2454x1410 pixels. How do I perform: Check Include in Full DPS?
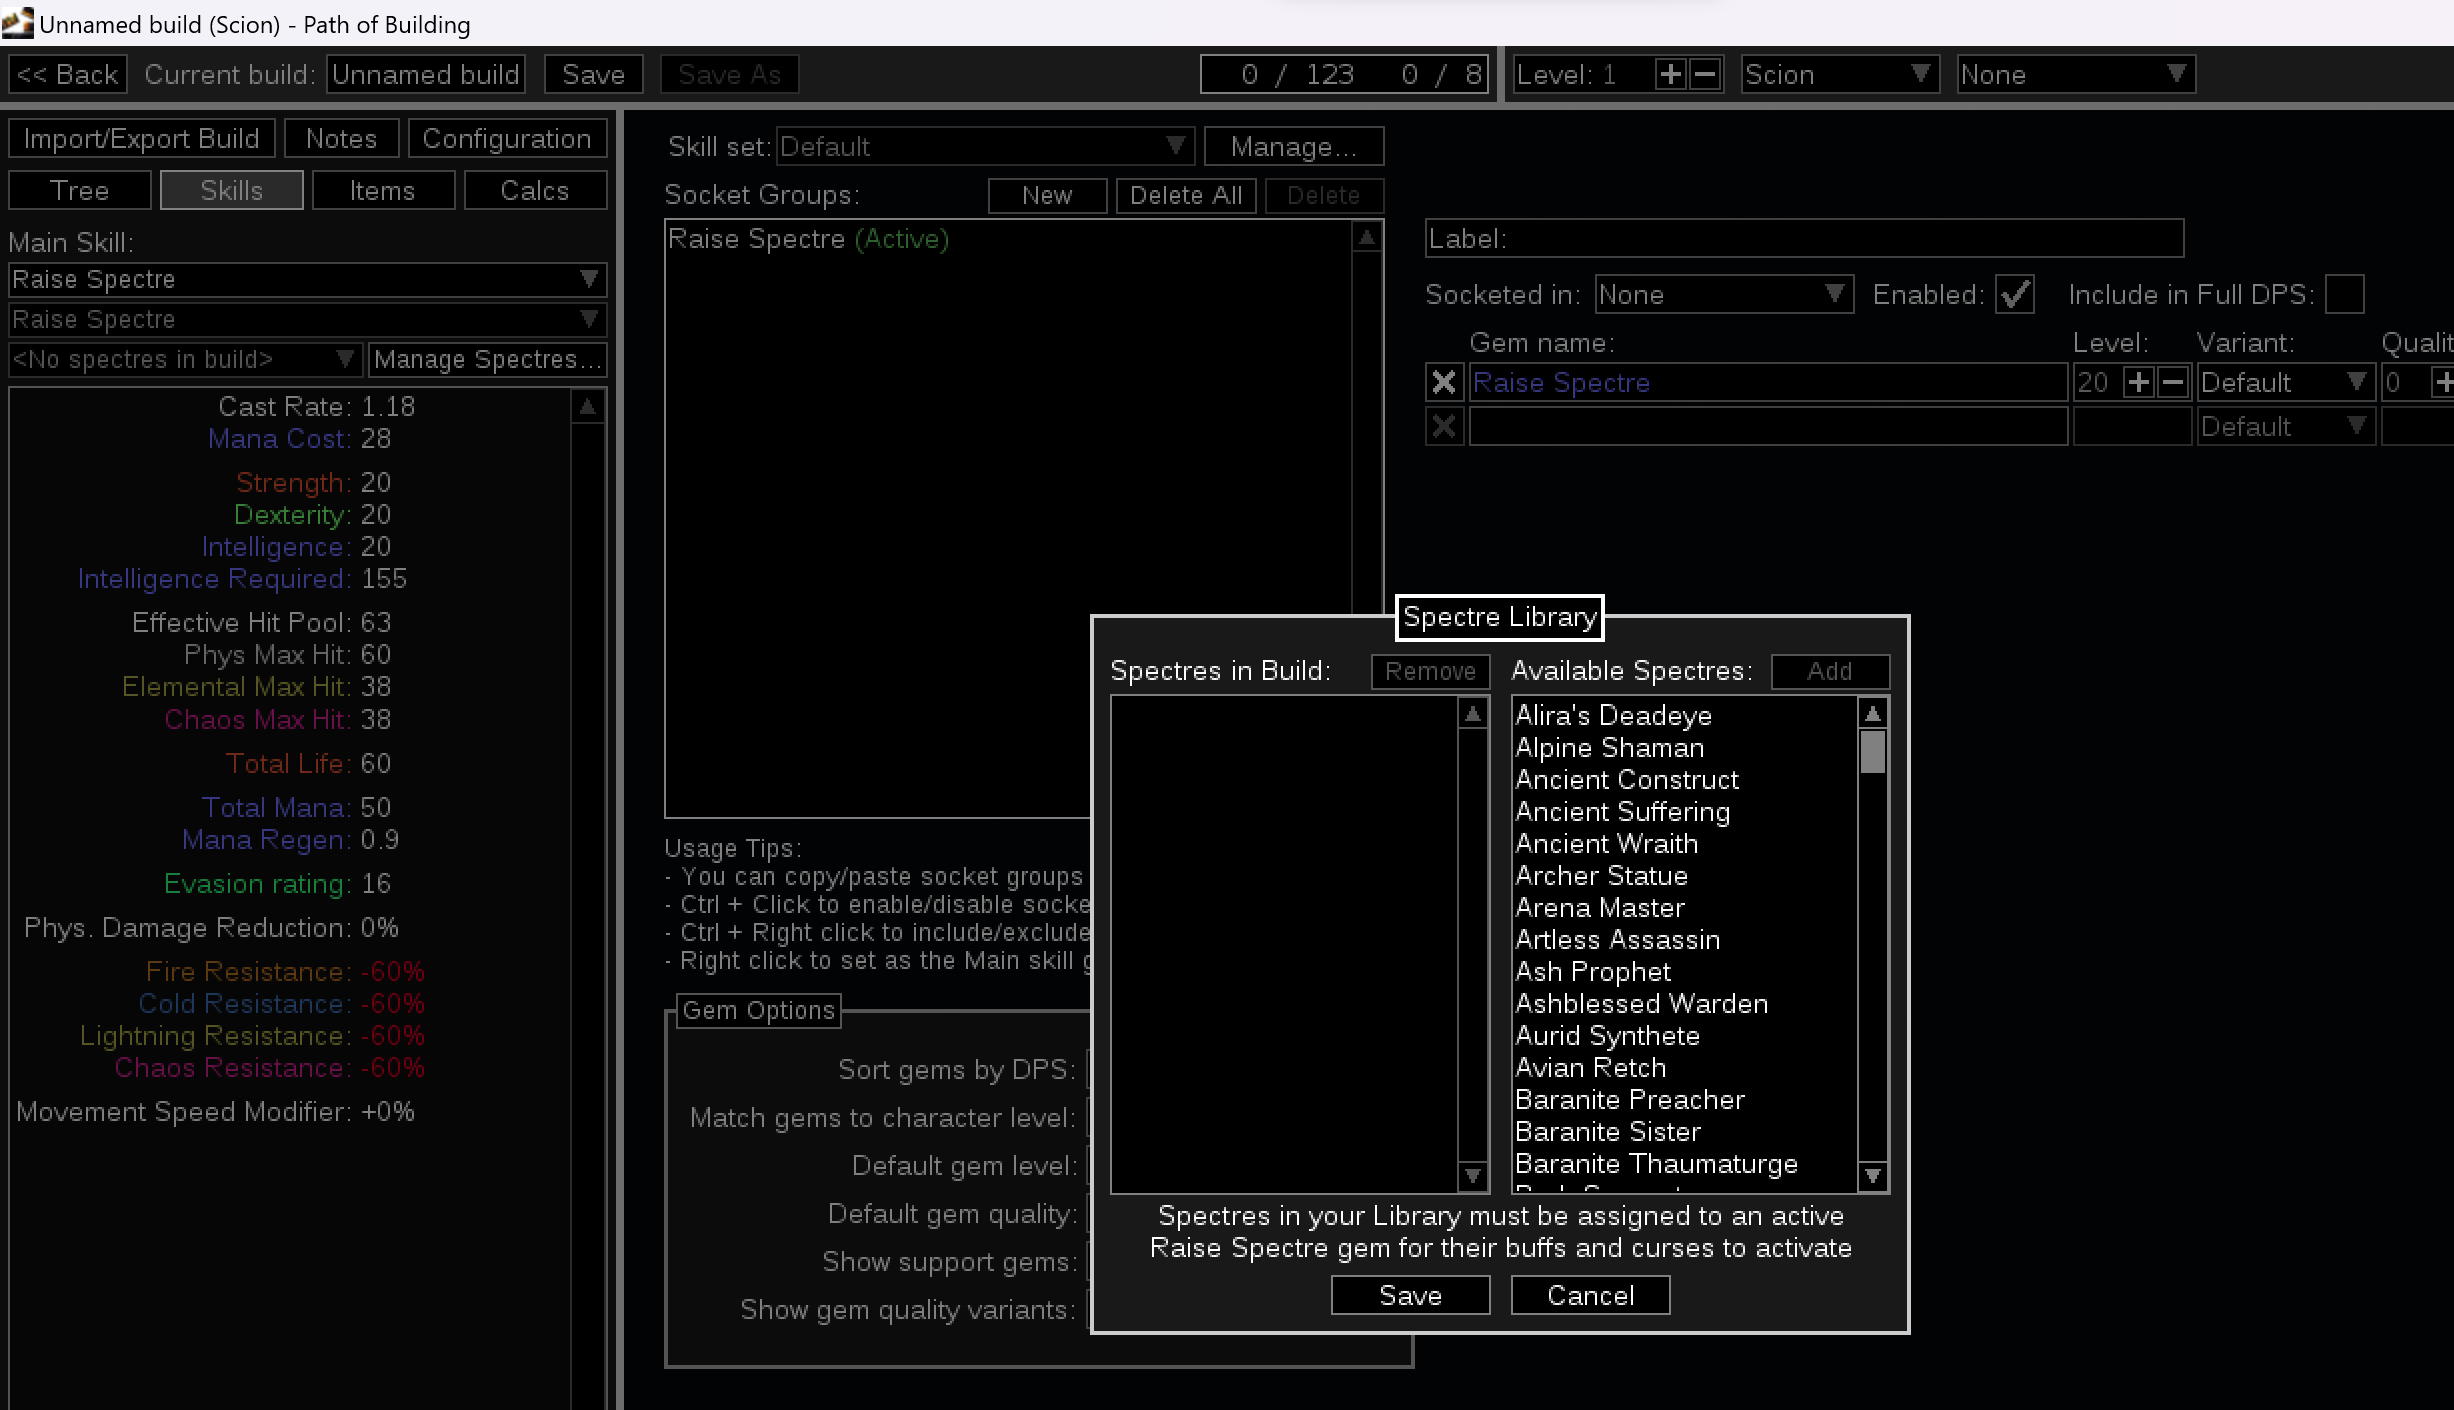[x=2344, y=294]
